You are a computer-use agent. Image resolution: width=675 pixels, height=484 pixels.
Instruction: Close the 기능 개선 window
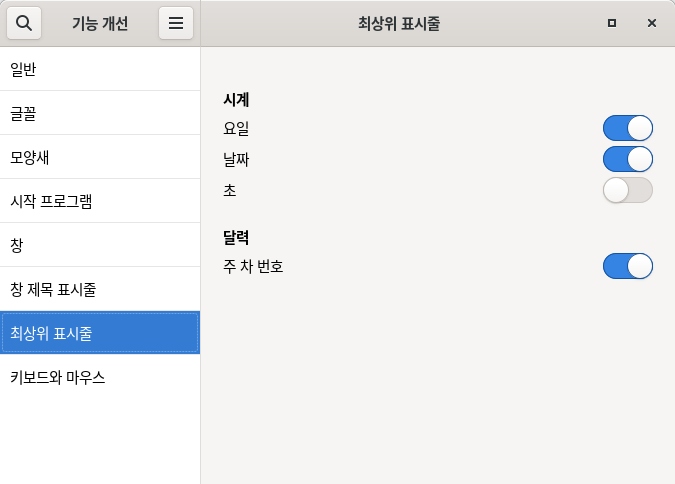(652, 23)
